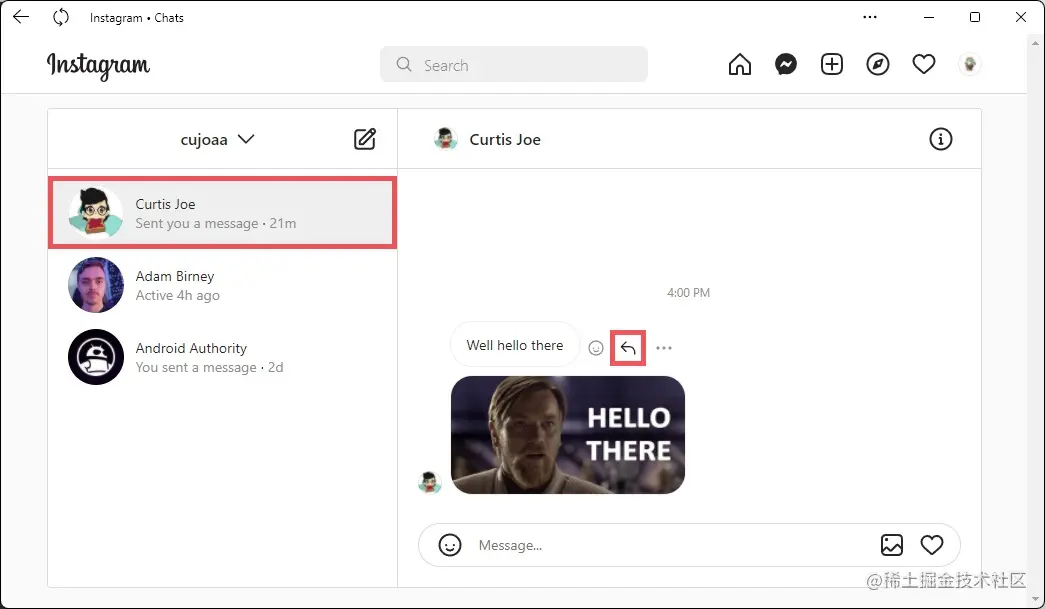Open conversation details info icon

coord(940,139)
